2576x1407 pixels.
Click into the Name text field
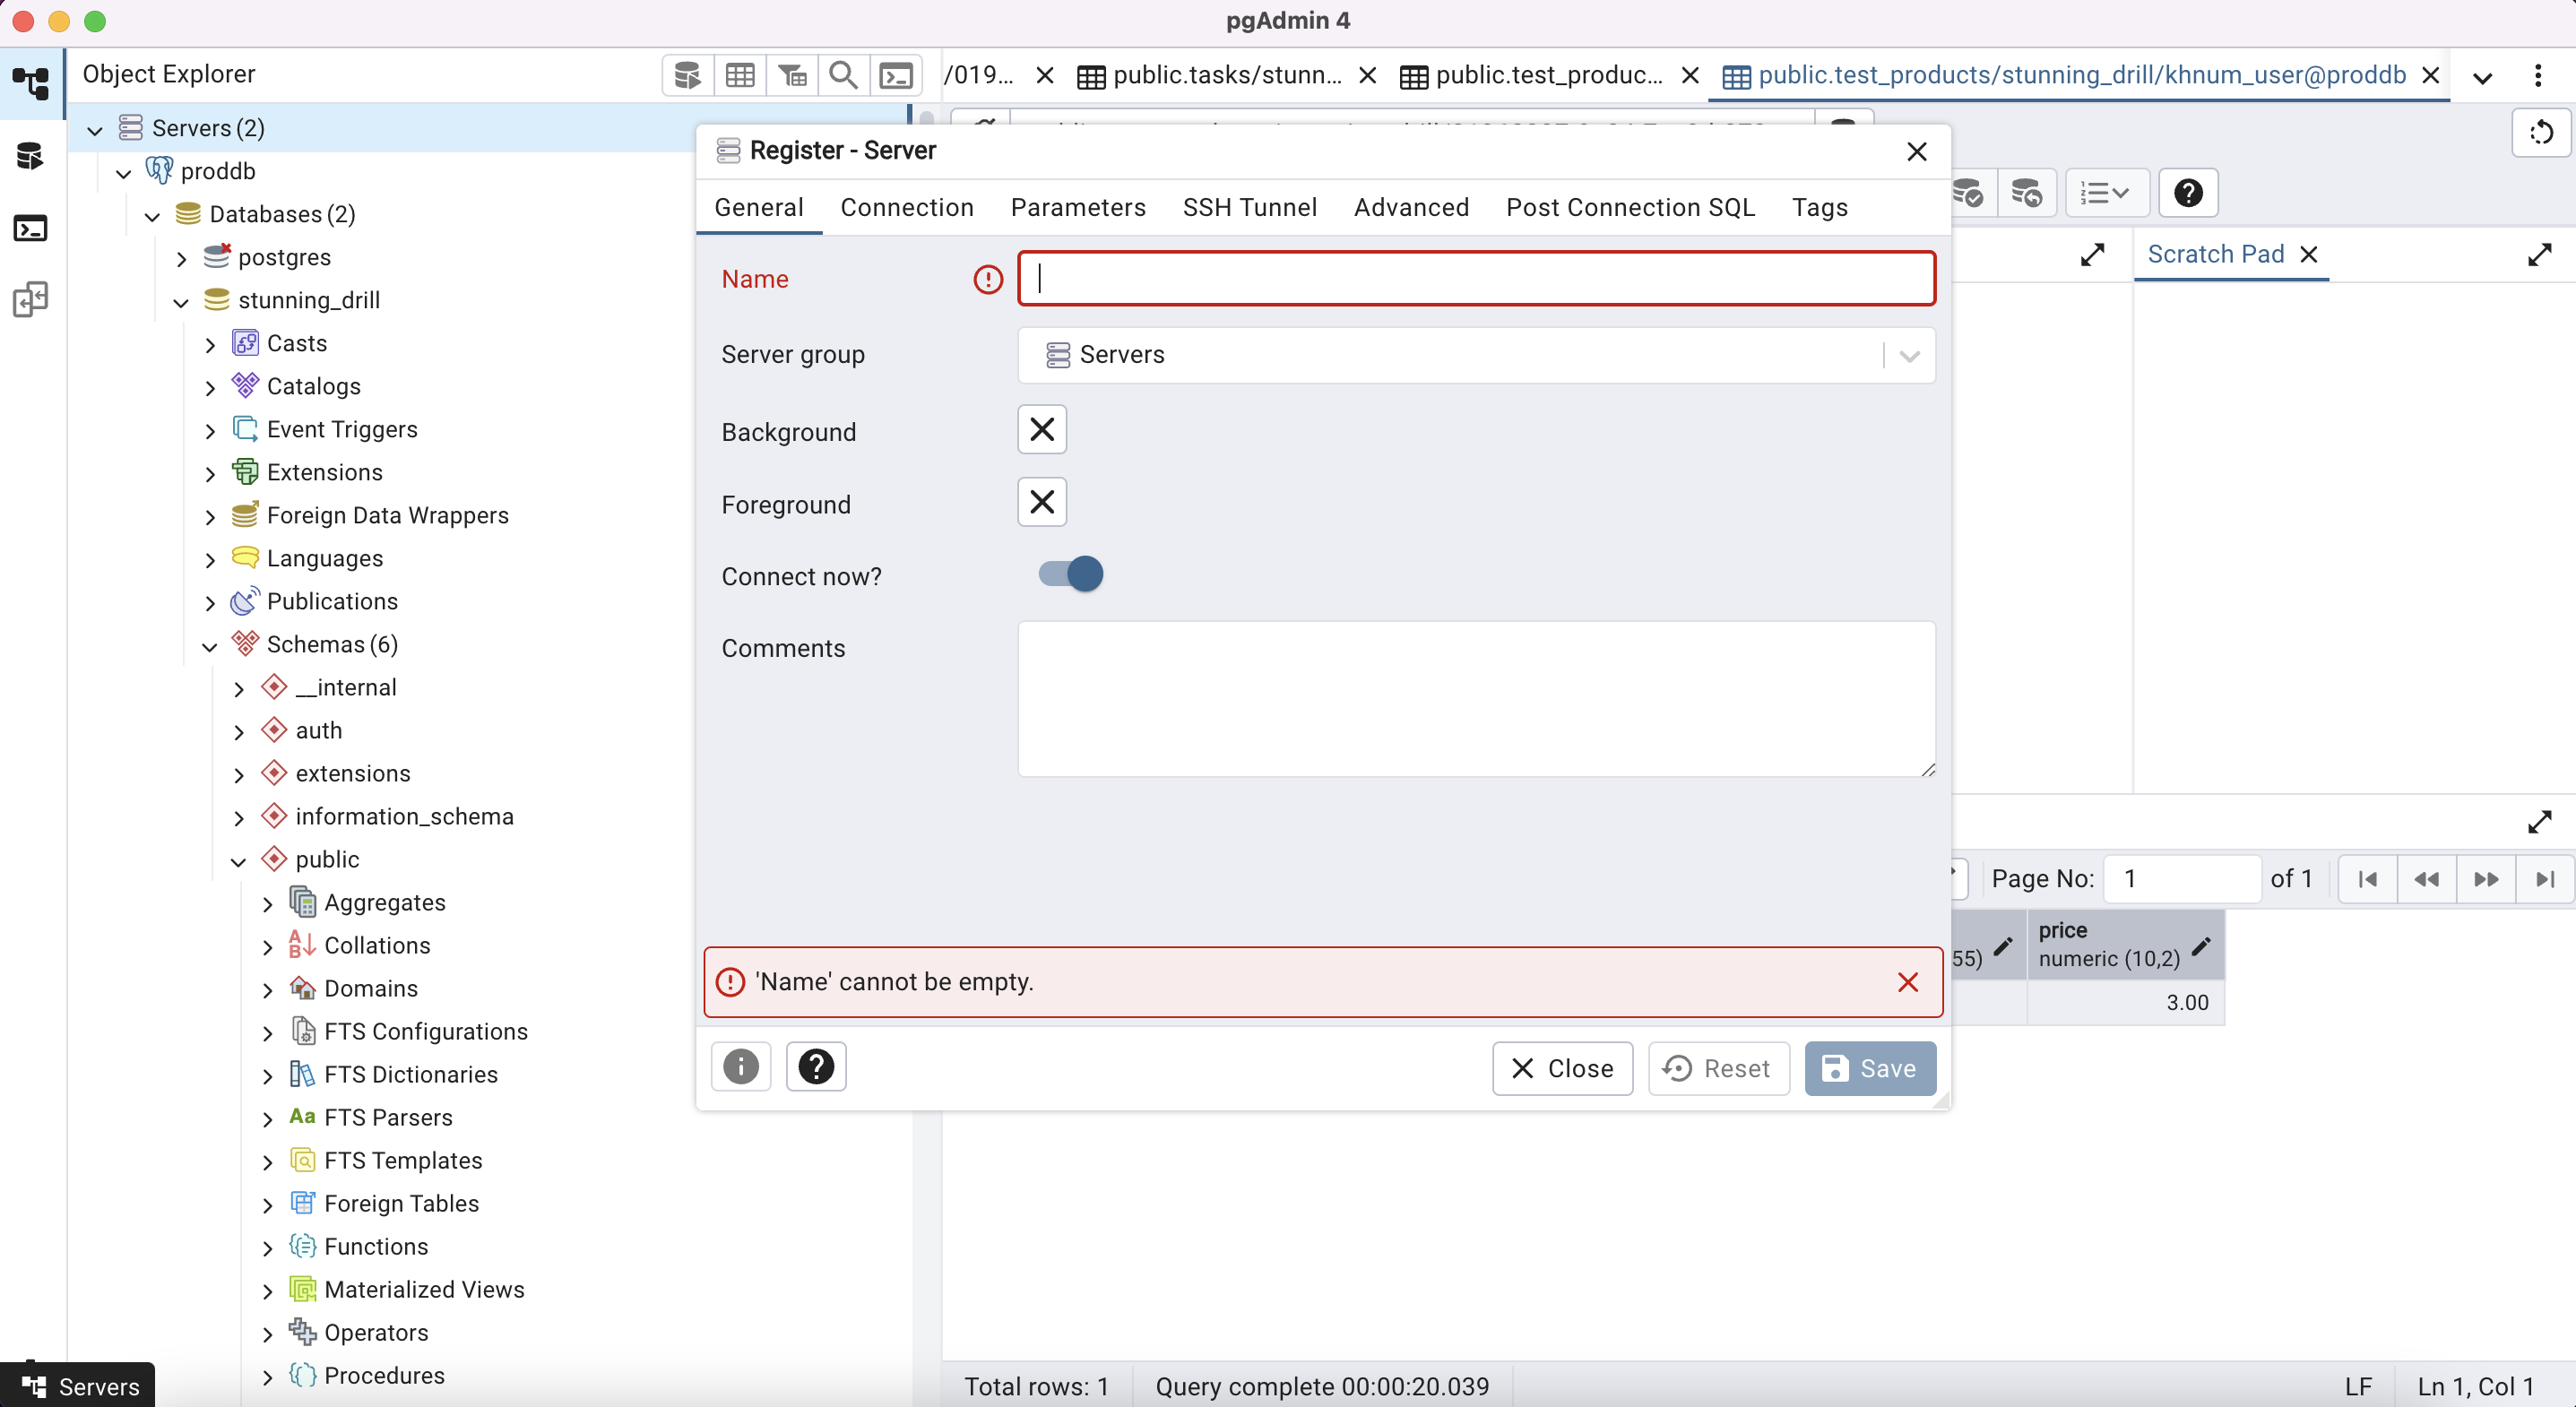coord(1476,279)
